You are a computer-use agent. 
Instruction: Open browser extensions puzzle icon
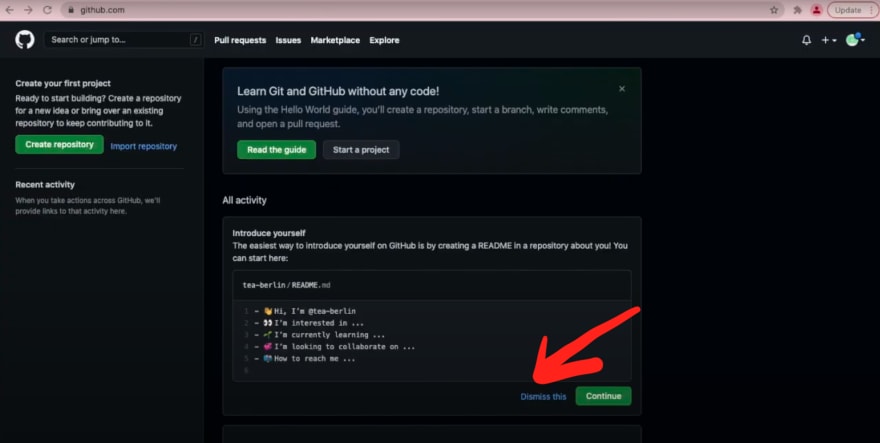(797, 10)
